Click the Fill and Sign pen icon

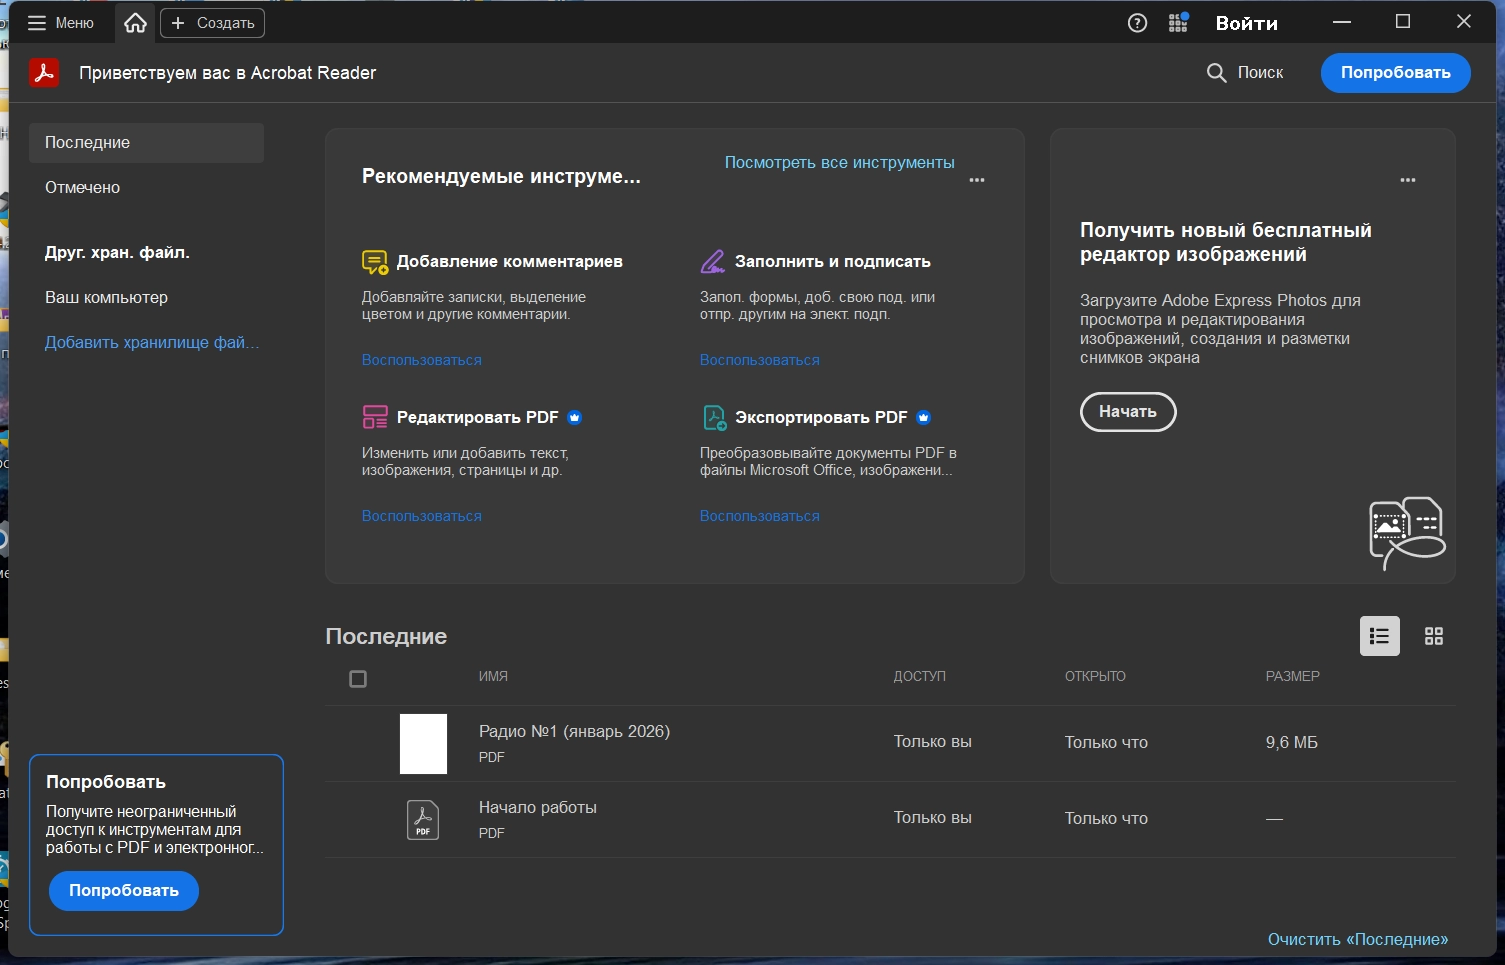pyautogui.click(x=712, y=262)
